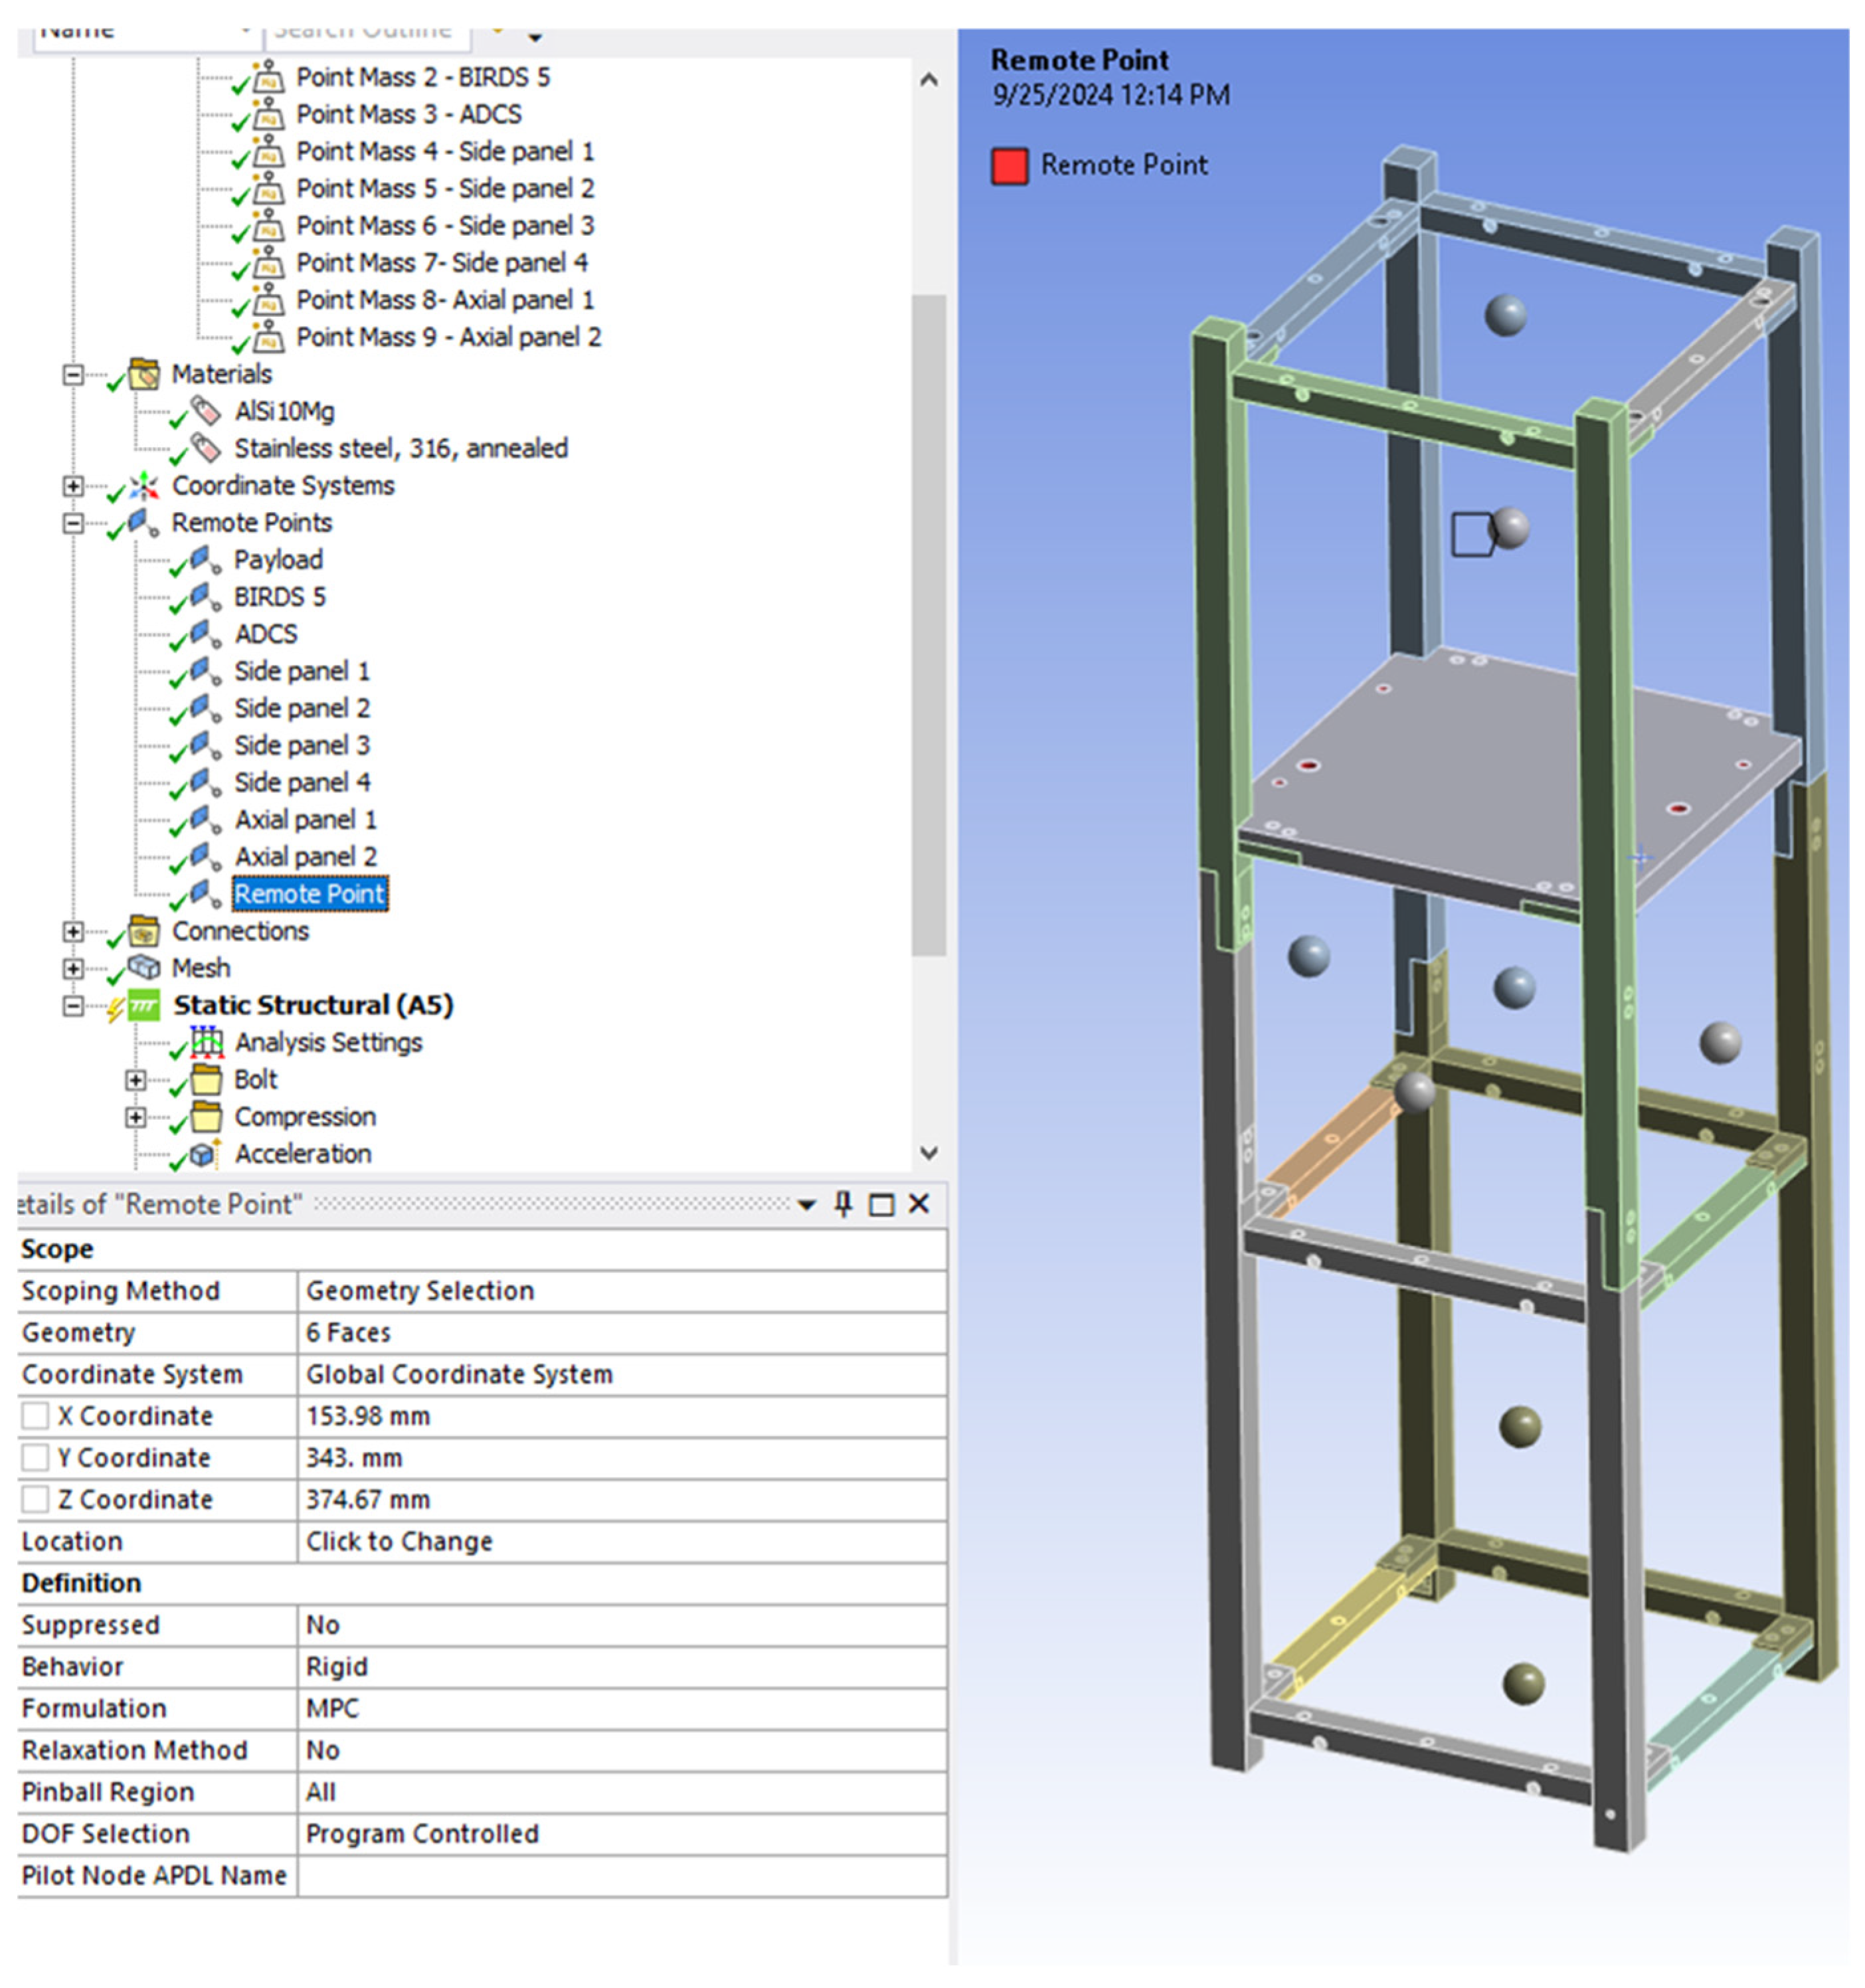Click the Coordinate Systems triad icon
The image size is (1865, 1988).
pos(144,486)
